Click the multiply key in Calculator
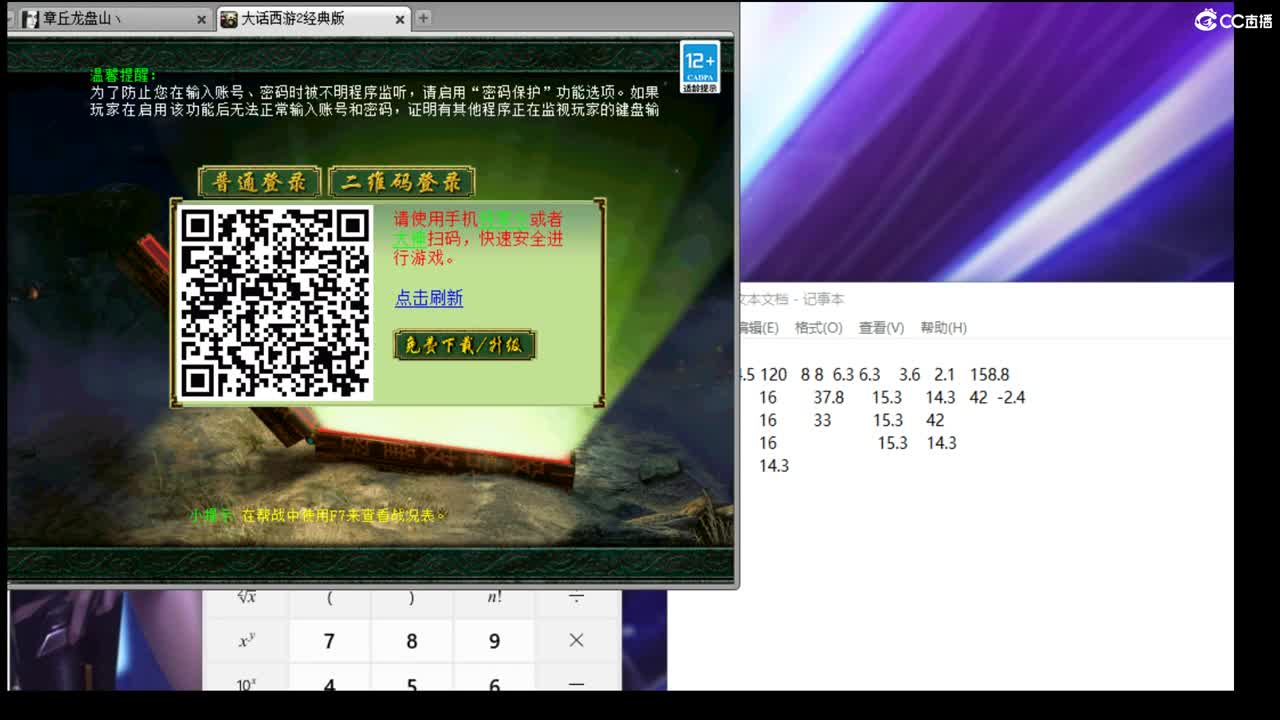This screenshot has width=1280, height=720. (576, 641)
